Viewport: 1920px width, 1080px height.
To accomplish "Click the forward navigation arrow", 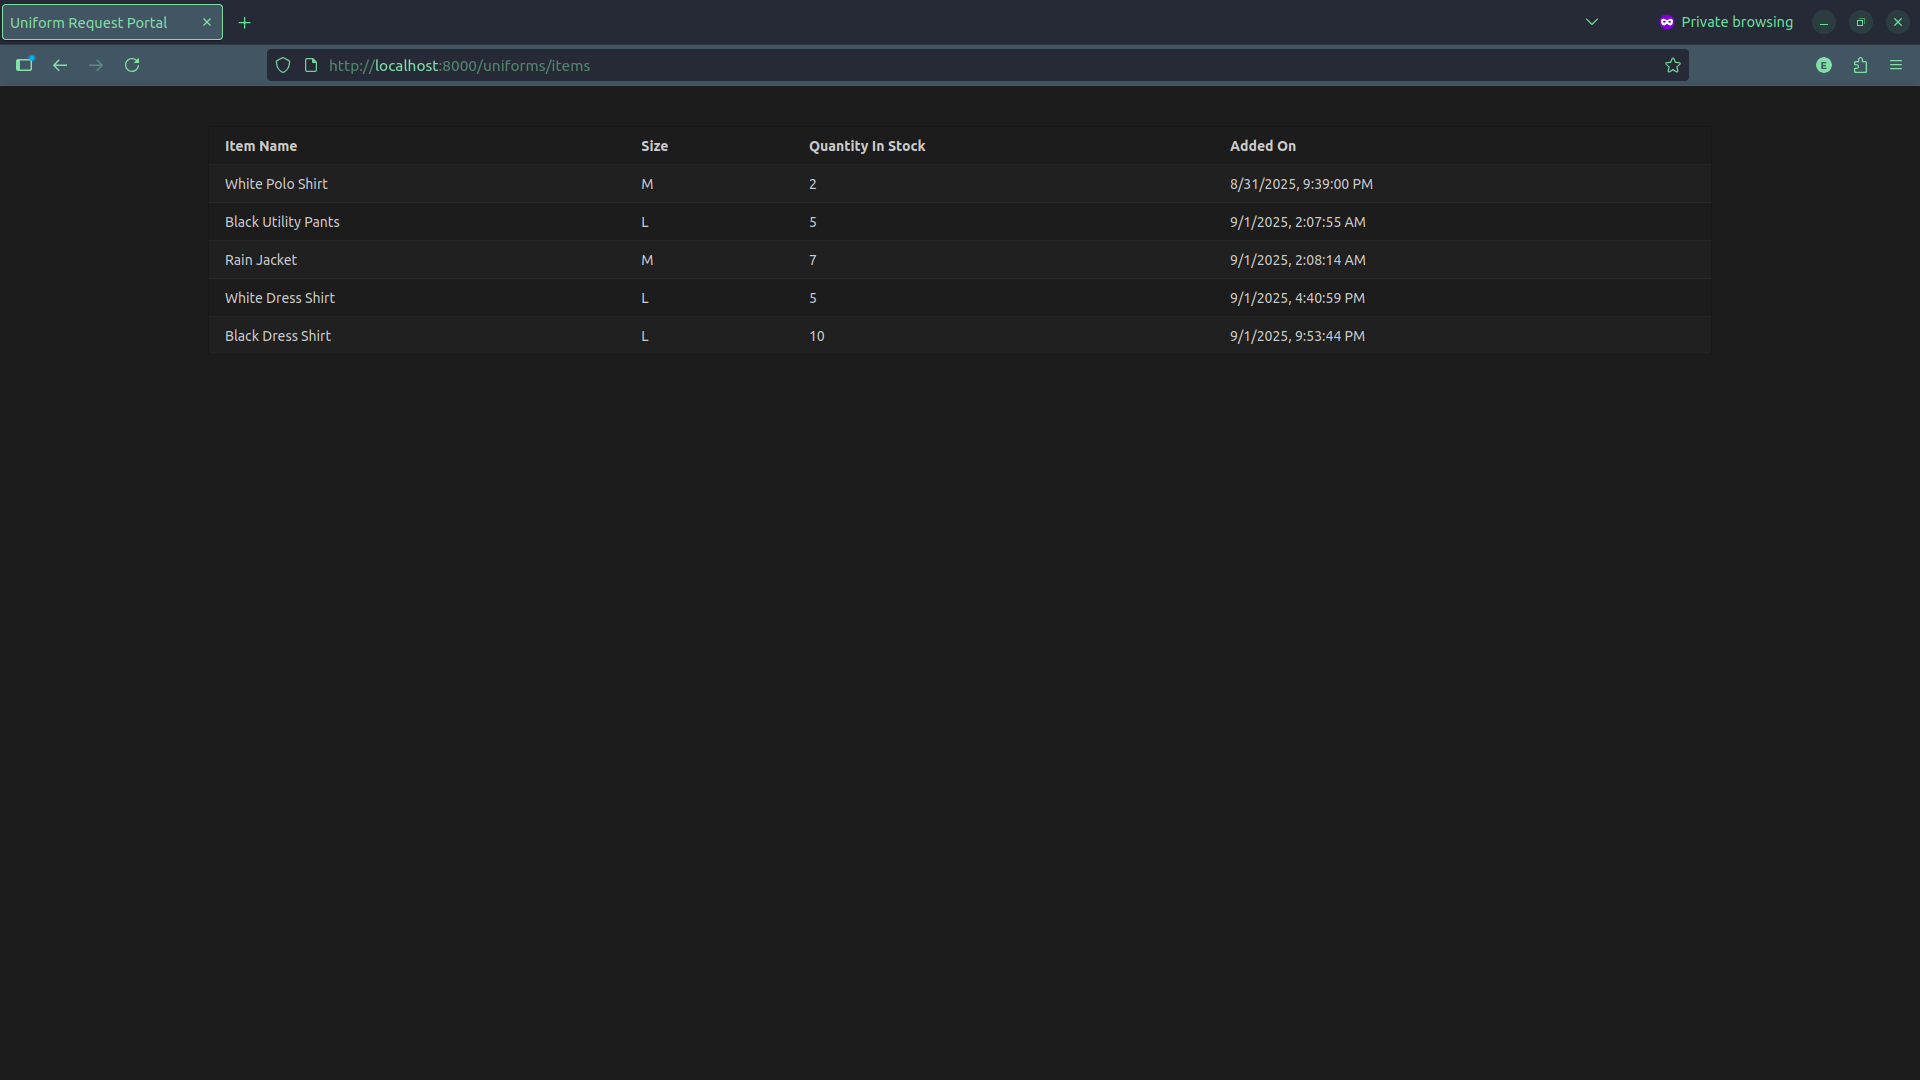I will pos(96,64).
